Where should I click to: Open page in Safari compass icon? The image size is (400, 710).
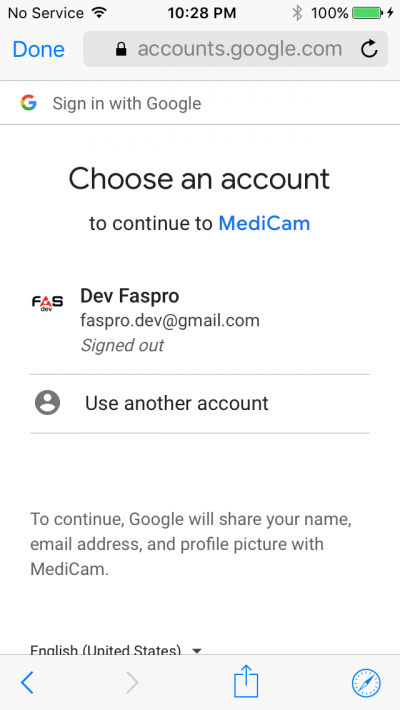[366, 682]
